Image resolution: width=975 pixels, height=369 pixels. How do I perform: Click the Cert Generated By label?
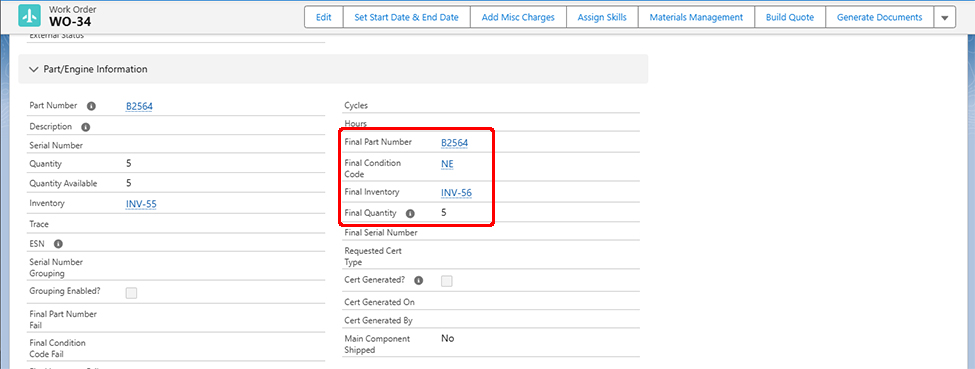[378, 320]
